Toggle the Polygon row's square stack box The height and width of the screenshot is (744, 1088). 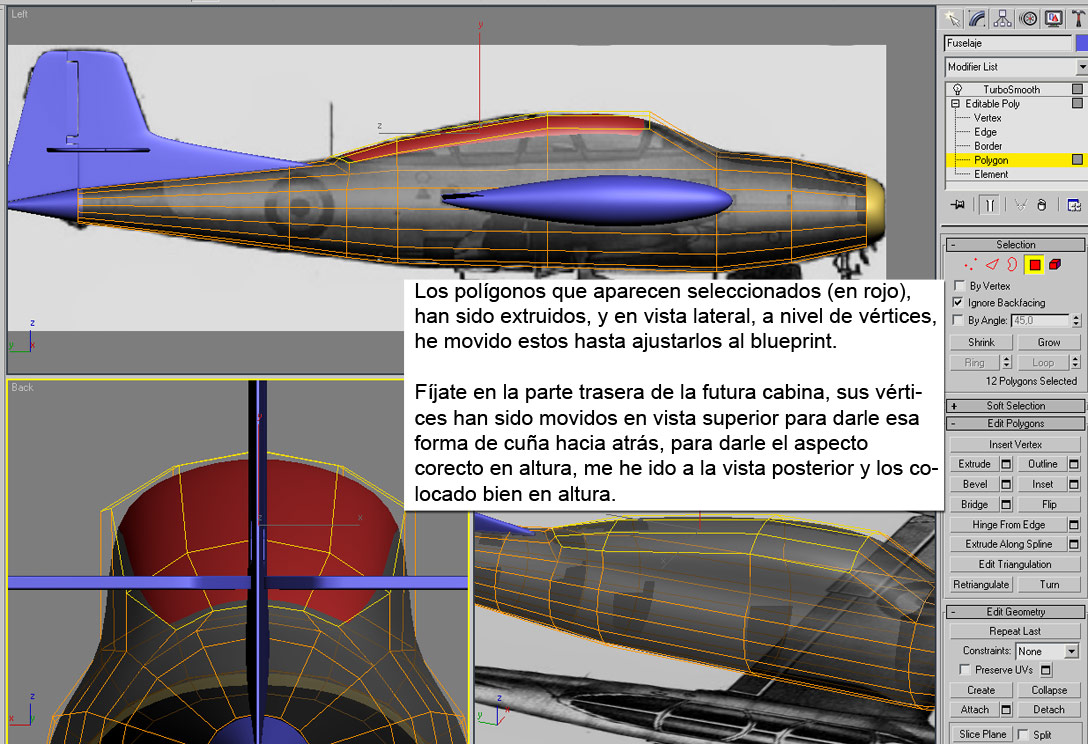(x=1077, y=160)
